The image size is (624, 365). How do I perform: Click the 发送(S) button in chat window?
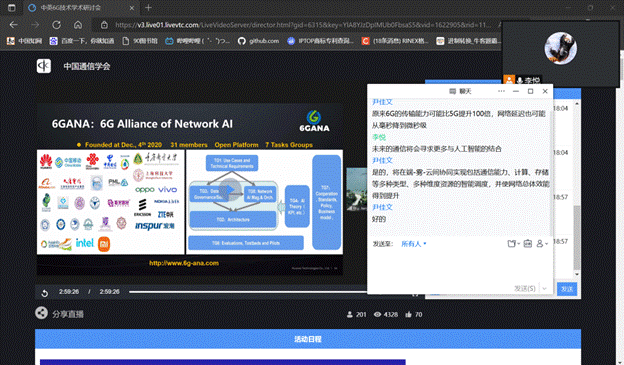pos(525,288)
